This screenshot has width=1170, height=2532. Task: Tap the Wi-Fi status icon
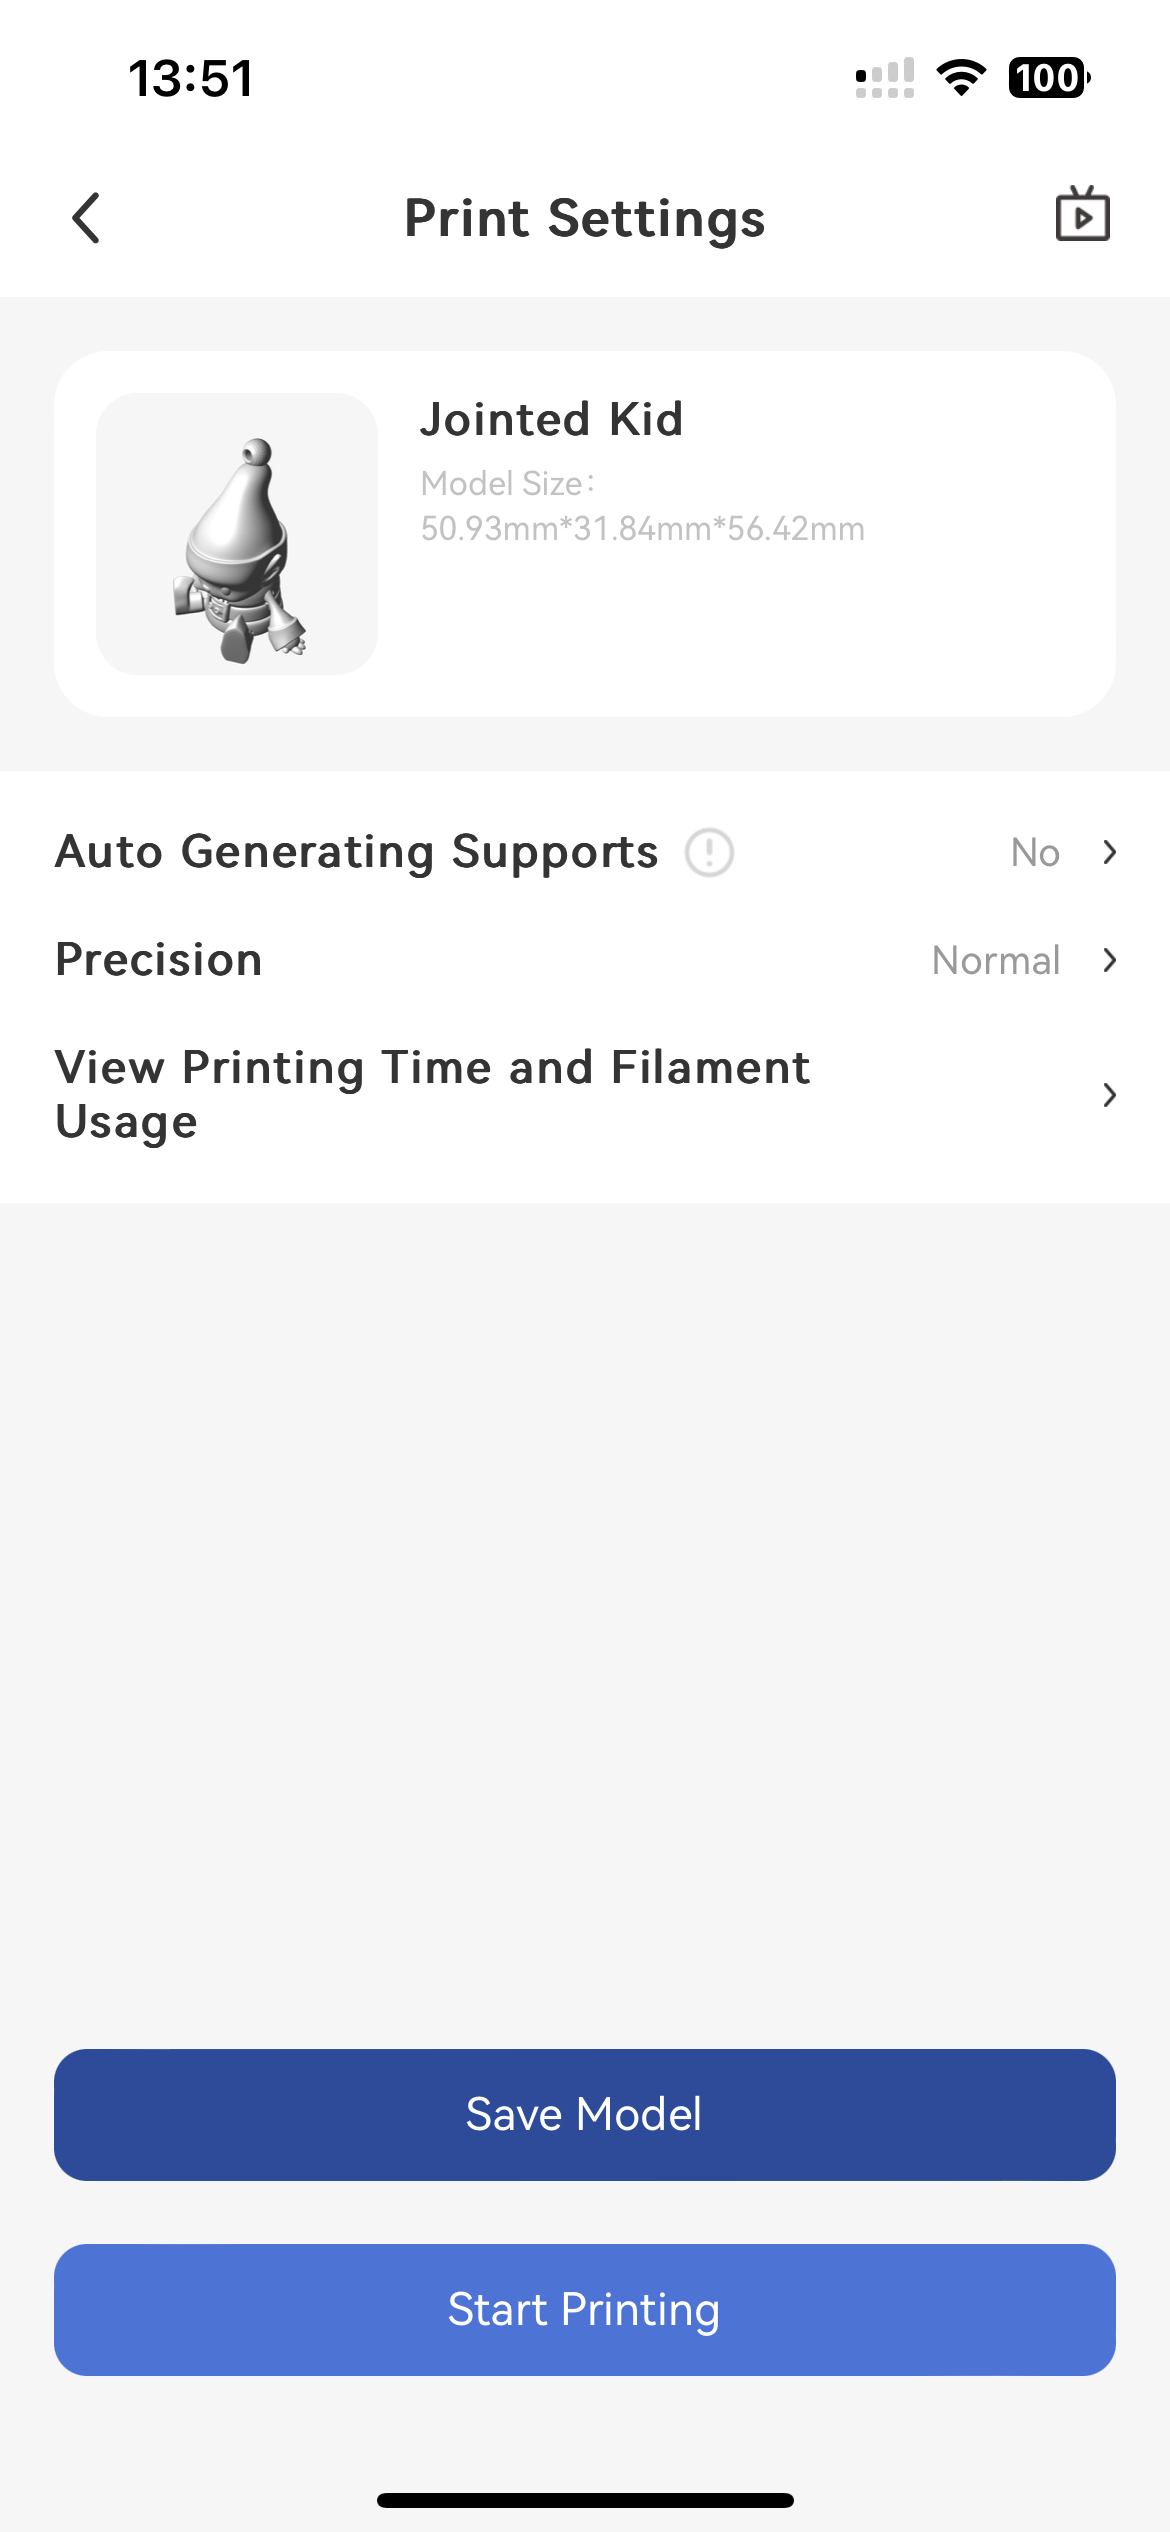click(961, 78)
